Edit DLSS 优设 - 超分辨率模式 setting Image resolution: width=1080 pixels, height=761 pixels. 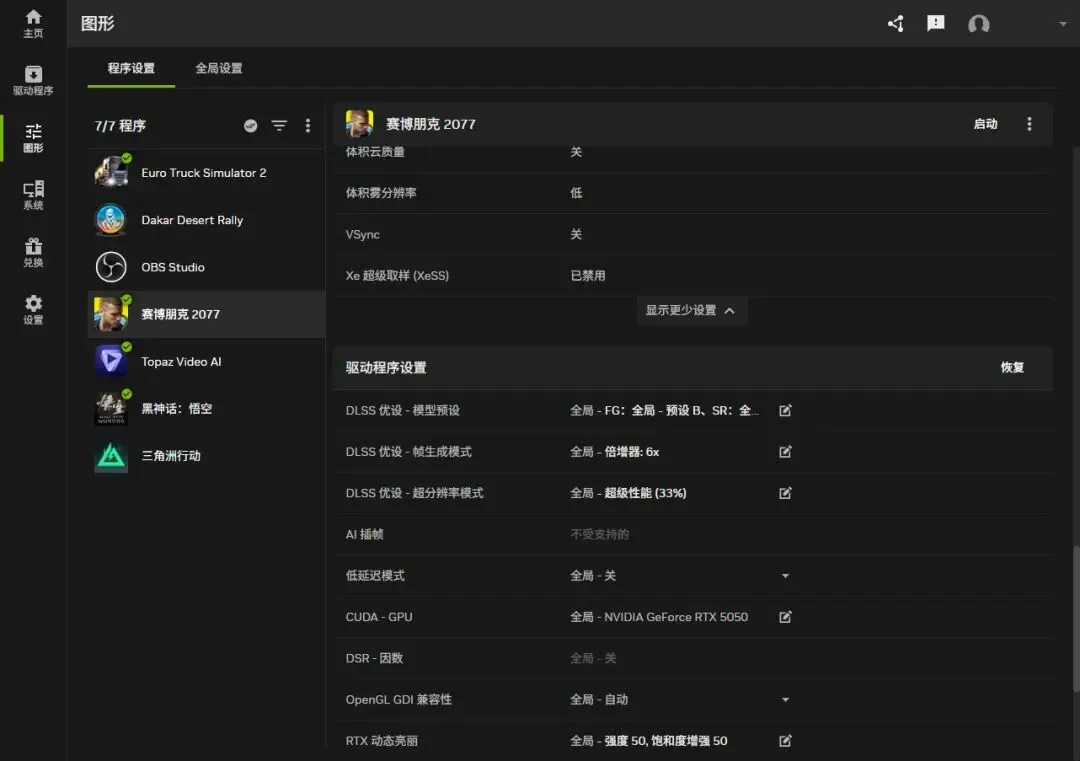pos(785,493)
